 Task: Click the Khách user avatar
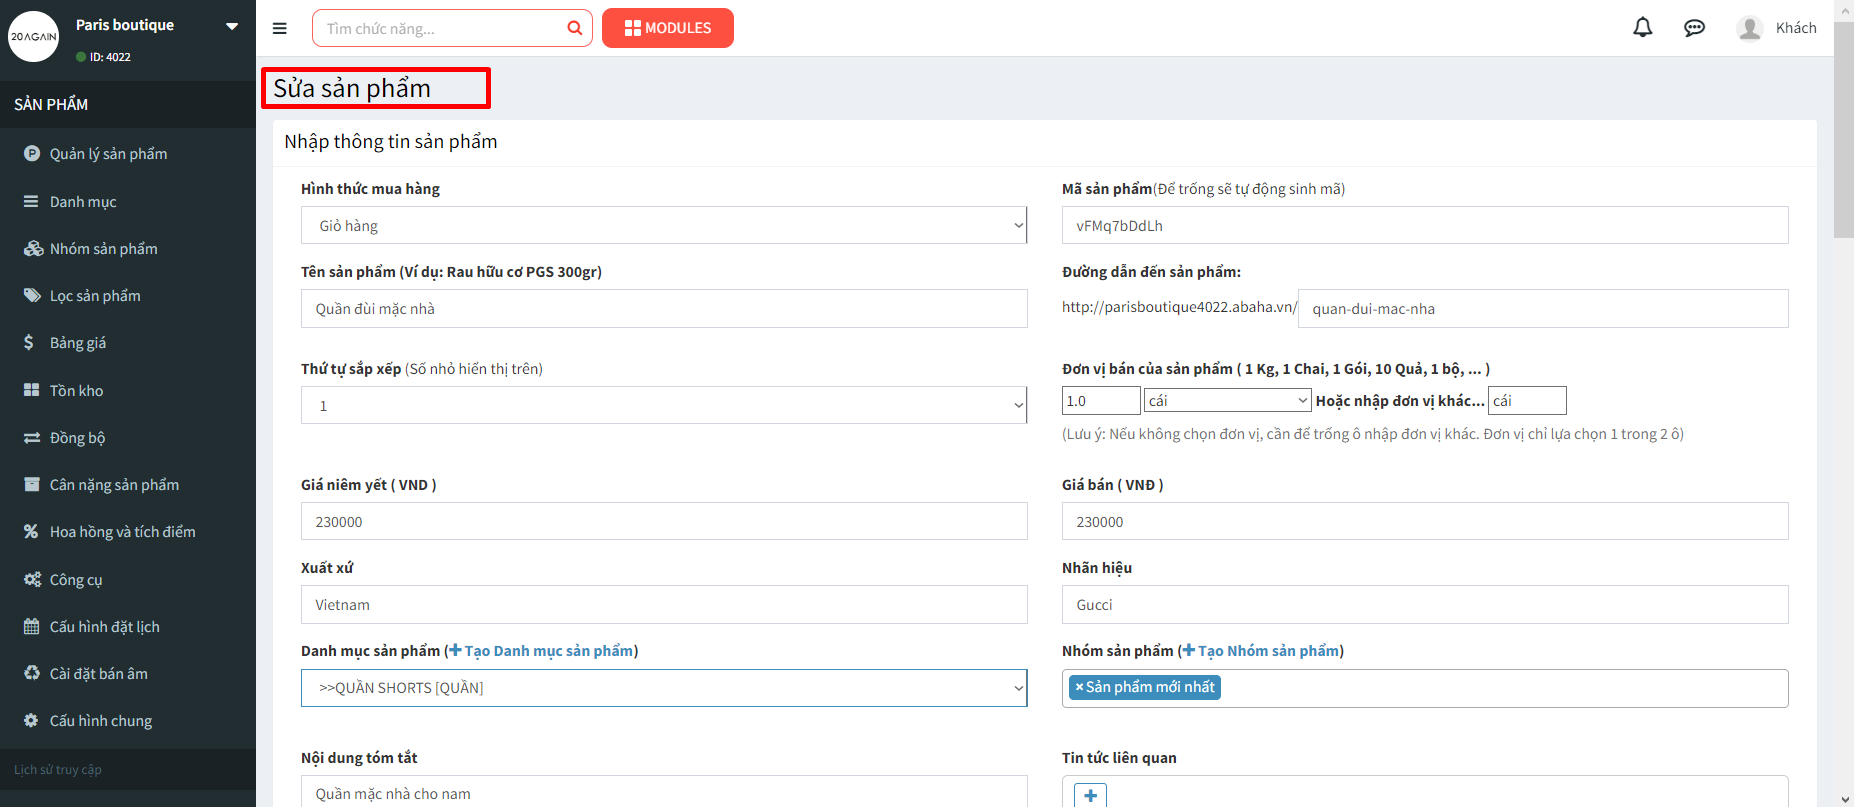[1749, 28]
